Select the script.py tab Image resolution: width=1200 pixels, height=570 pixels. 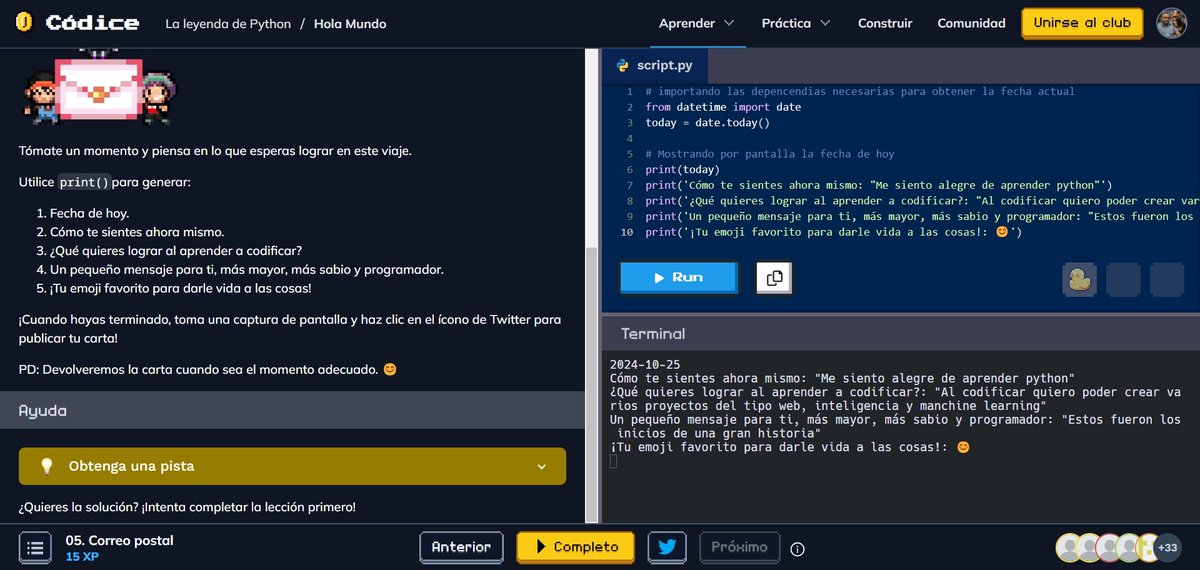(656, 66)
